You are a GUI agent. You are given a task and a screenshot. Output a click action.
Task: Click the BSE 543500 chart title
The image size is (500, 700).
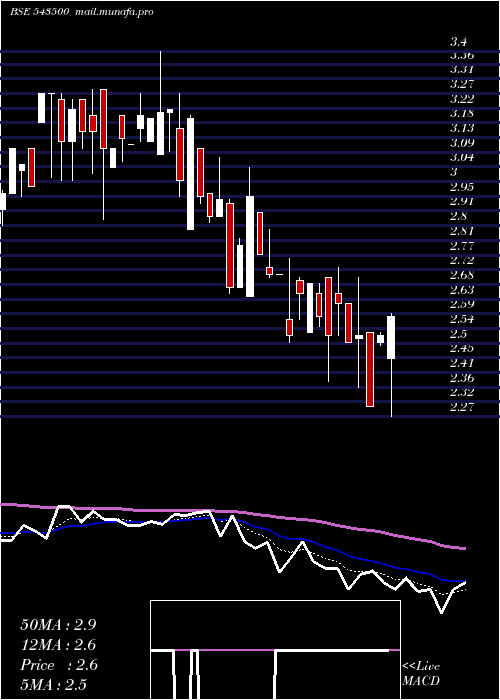[39, 12]
